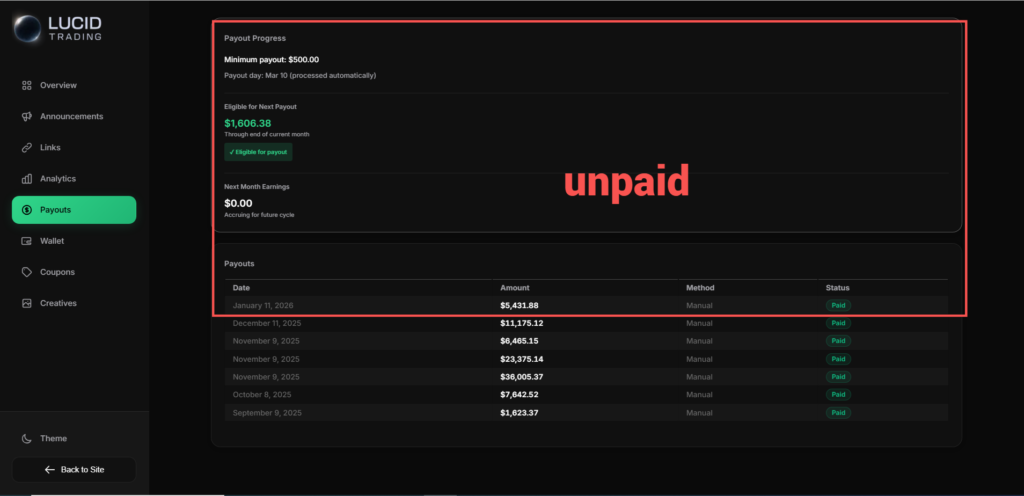Click the Overview grid icon

[27, 85]
